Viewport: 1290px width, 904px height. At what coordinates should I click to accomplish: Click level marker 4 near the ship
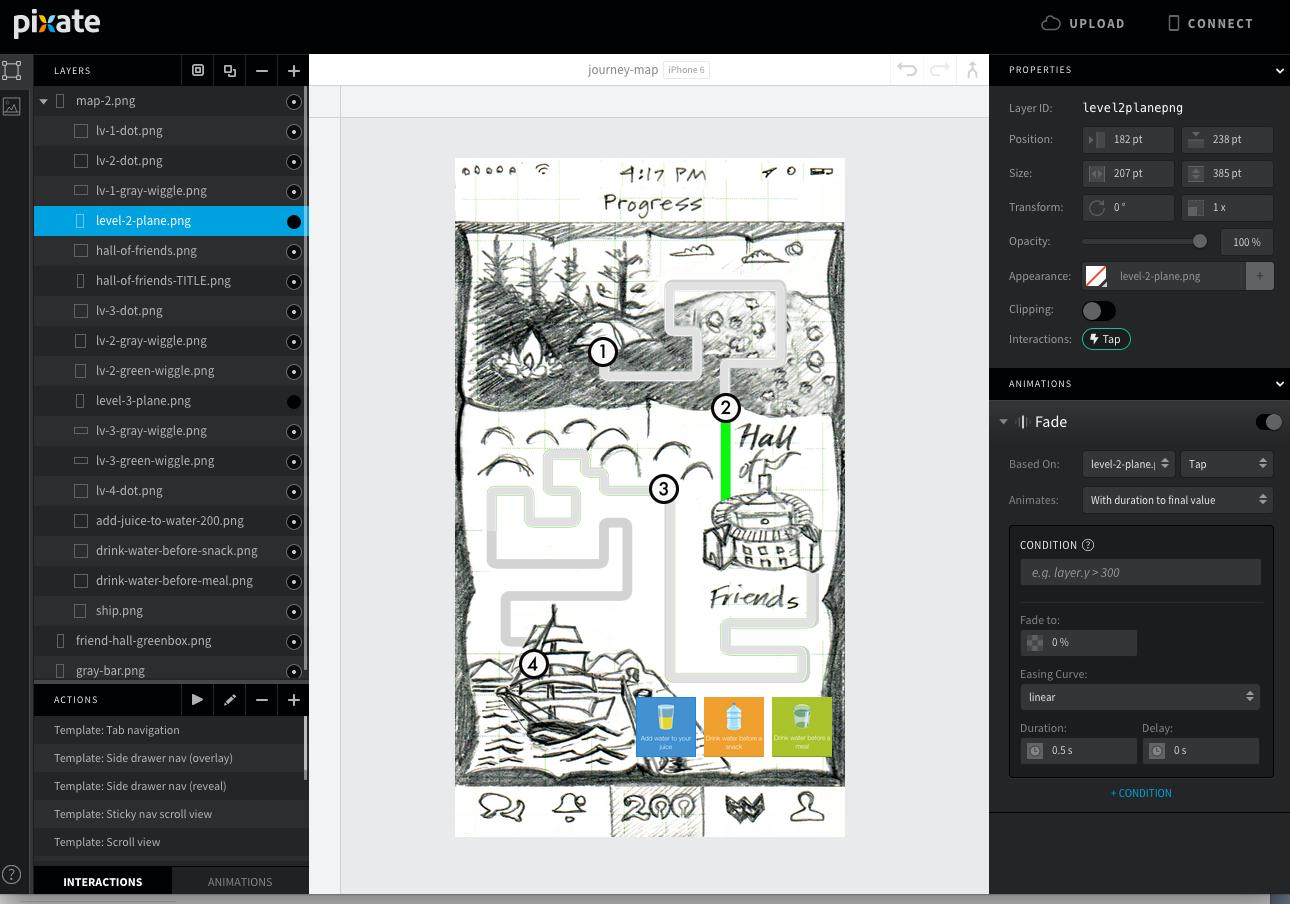[534, 664]
